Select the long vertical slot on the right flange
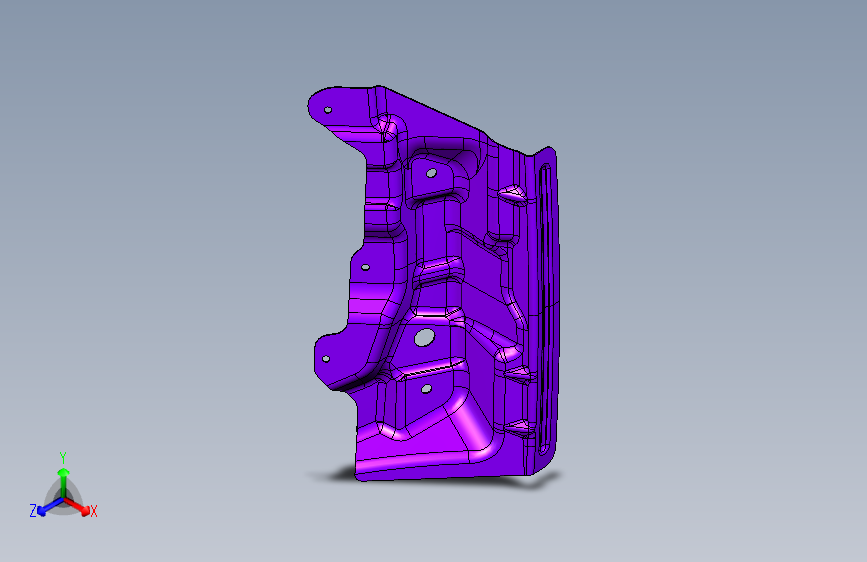Viewport: 867px width, 562px height. click(545, 310)
